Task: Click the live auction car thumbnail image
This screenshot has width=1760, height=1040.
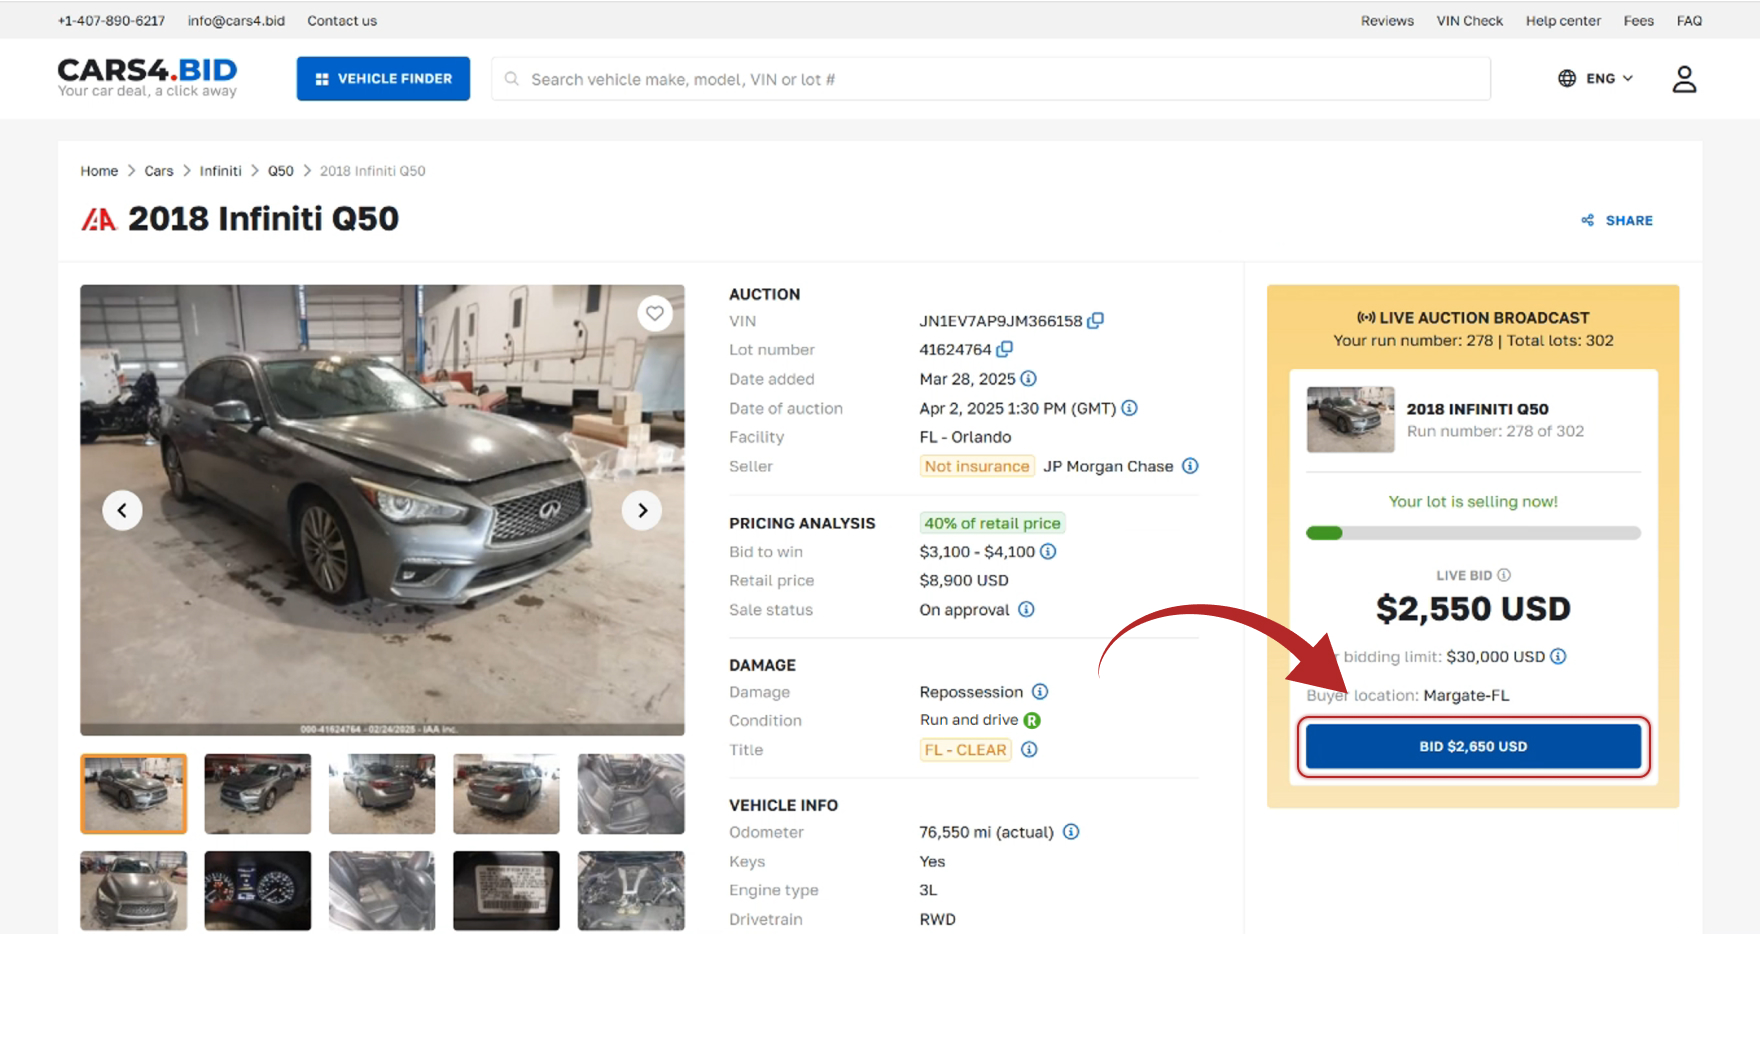Action: (1350, 420)
